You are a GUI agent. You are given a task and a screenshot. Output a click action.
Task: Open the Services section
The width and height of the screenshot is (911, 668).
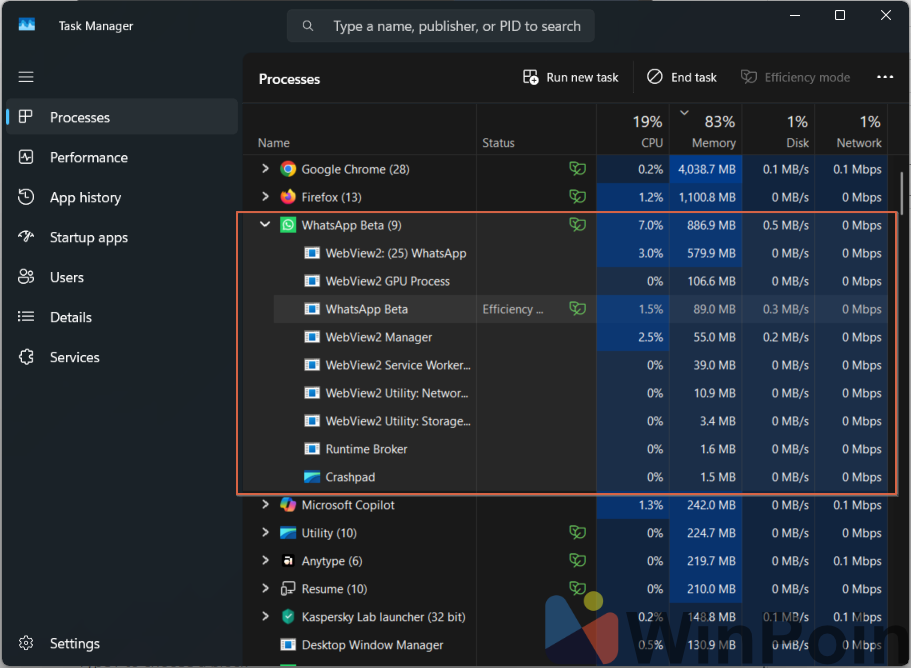72,357
